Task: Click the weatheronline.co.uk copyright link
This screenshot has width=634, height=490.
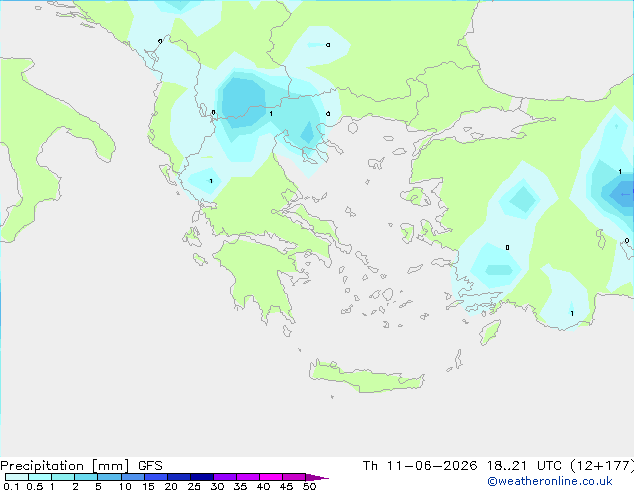Action: 550,481
